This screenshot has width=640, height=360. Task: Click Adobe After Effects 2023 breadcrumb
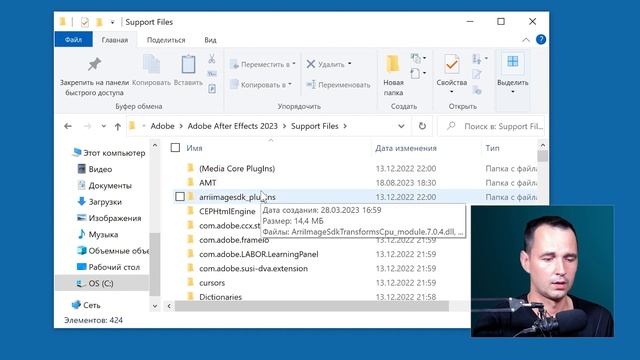[233, 126]
